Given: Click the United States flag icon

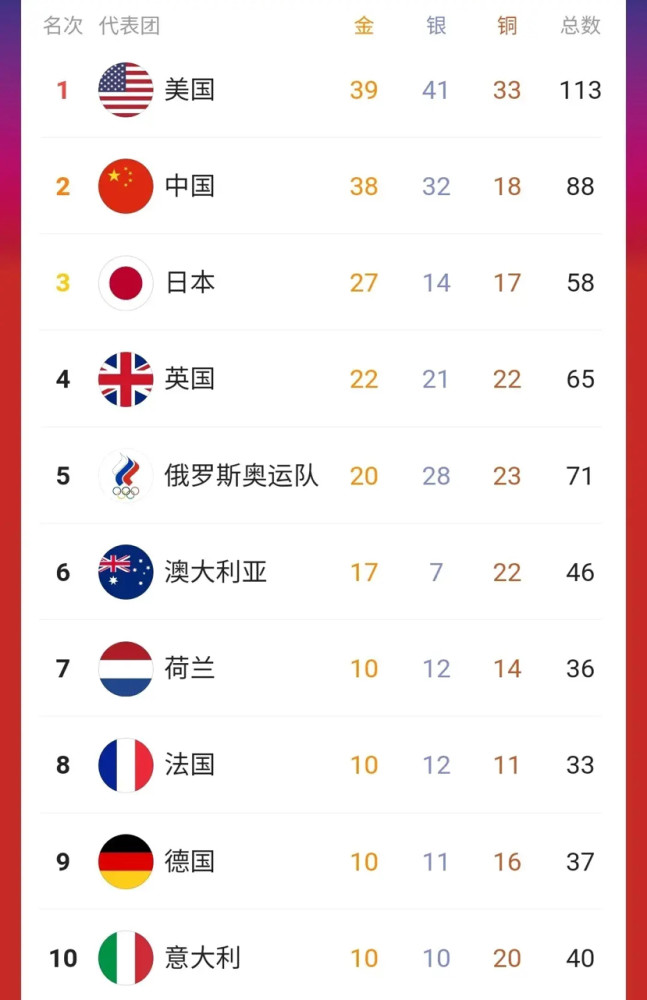Looking at the screenshot, I should click(126, 90).
